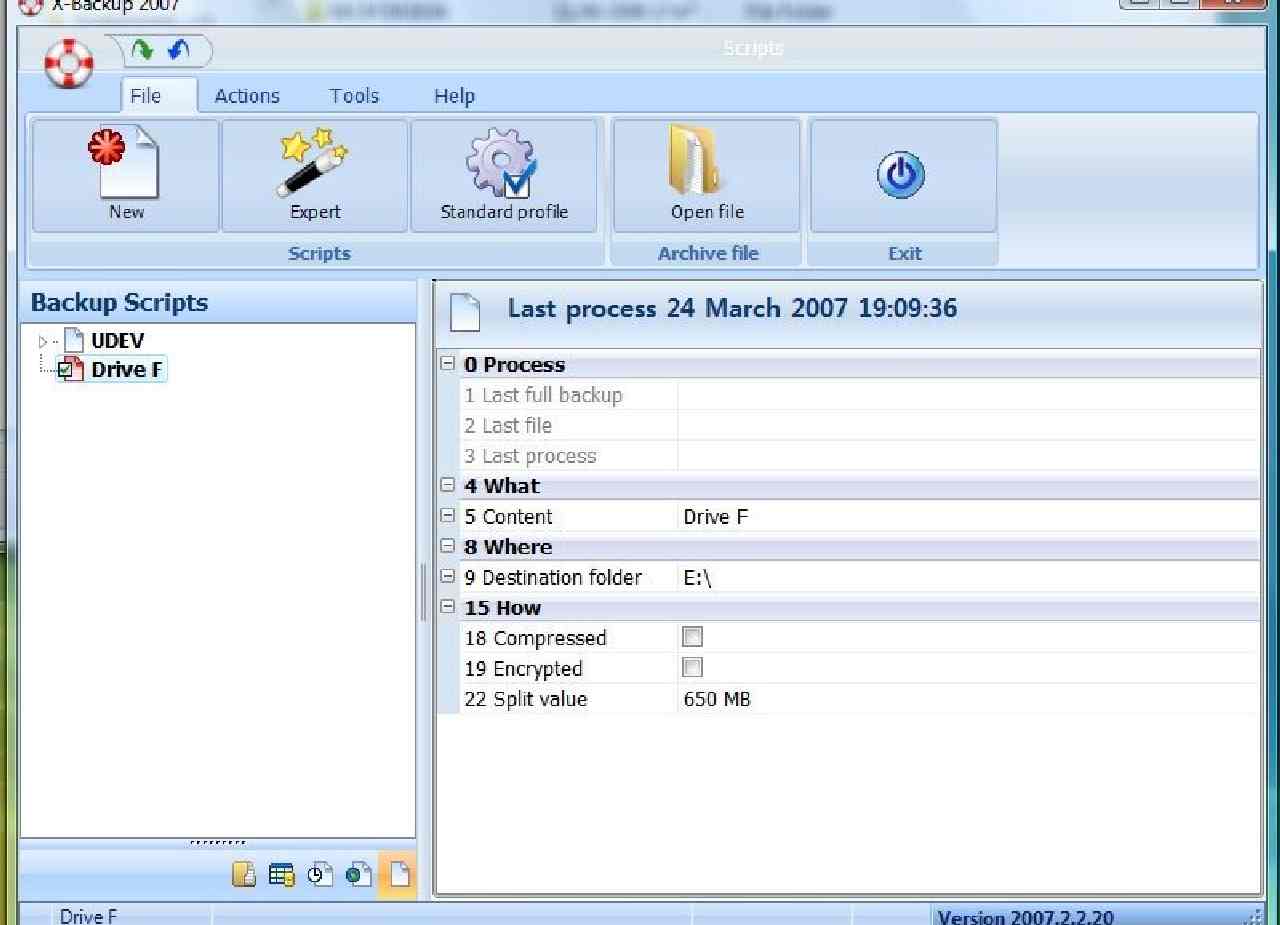Click the Version 2007.2.2.20 status bar text
The width and height of the screenshot is (1280, 925).
click(x=1025, y=917)
